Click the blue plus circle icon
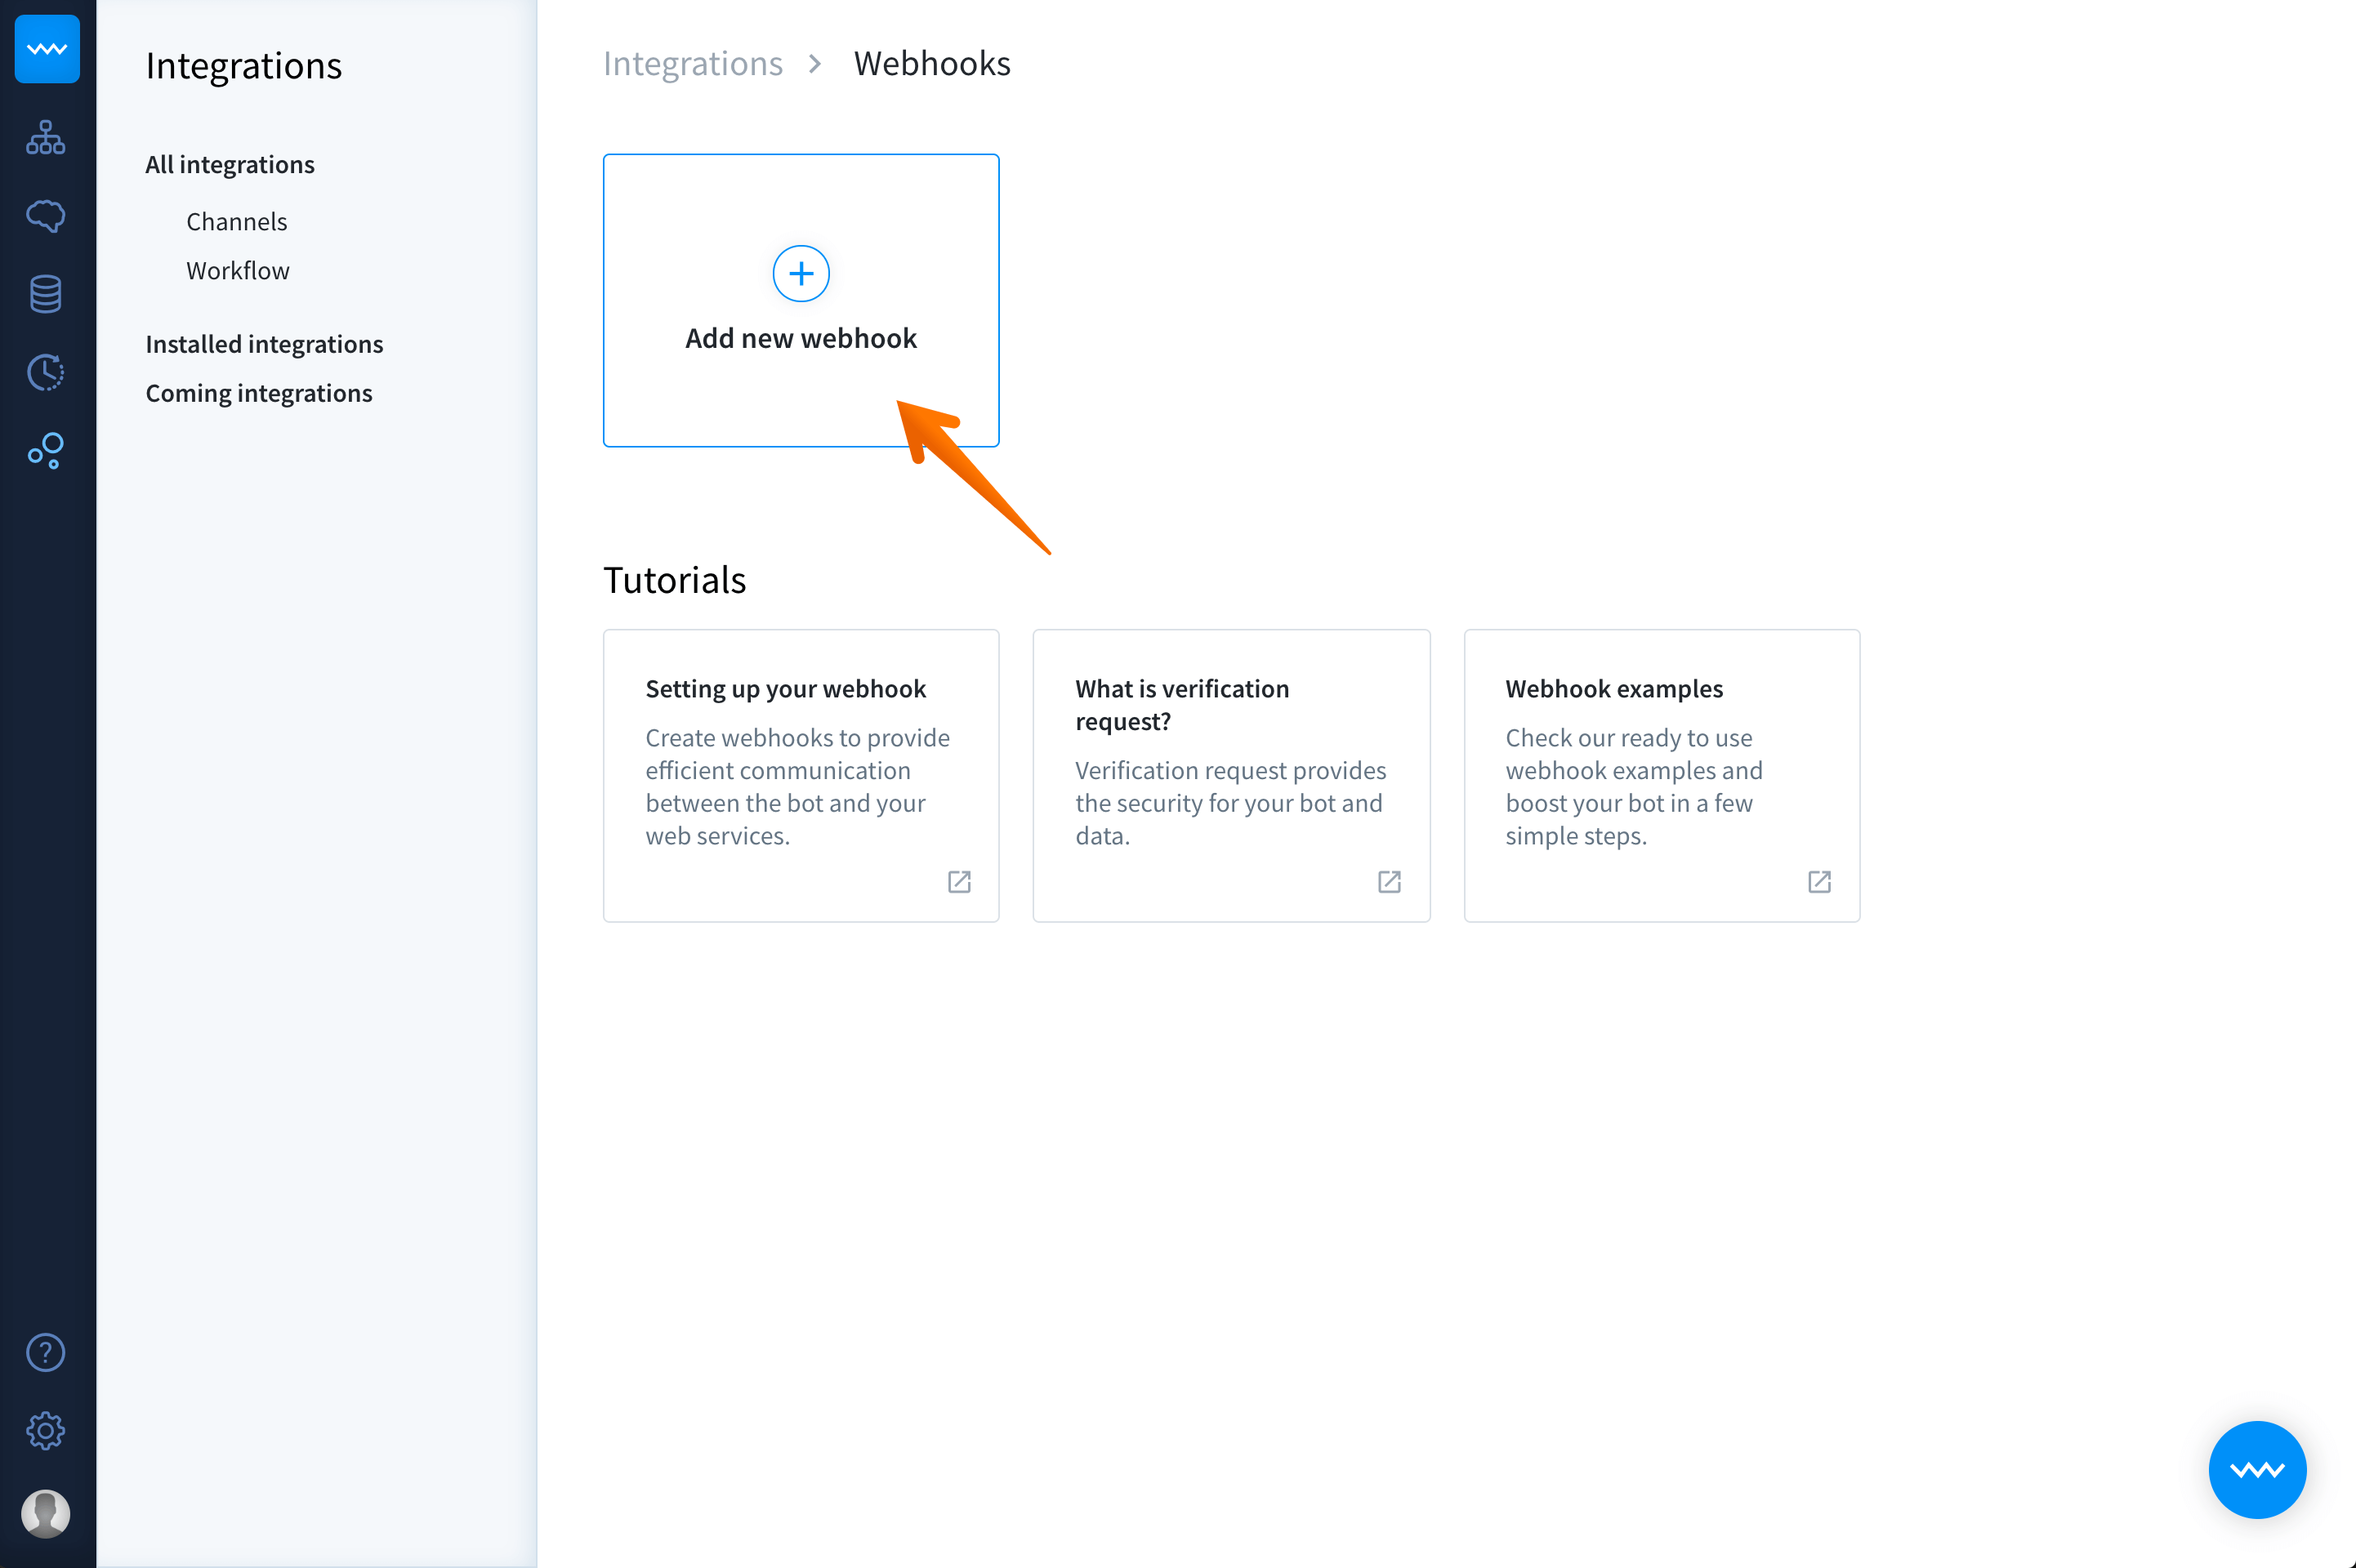Screen dimensions: 2356x1568 click(801, 274)
